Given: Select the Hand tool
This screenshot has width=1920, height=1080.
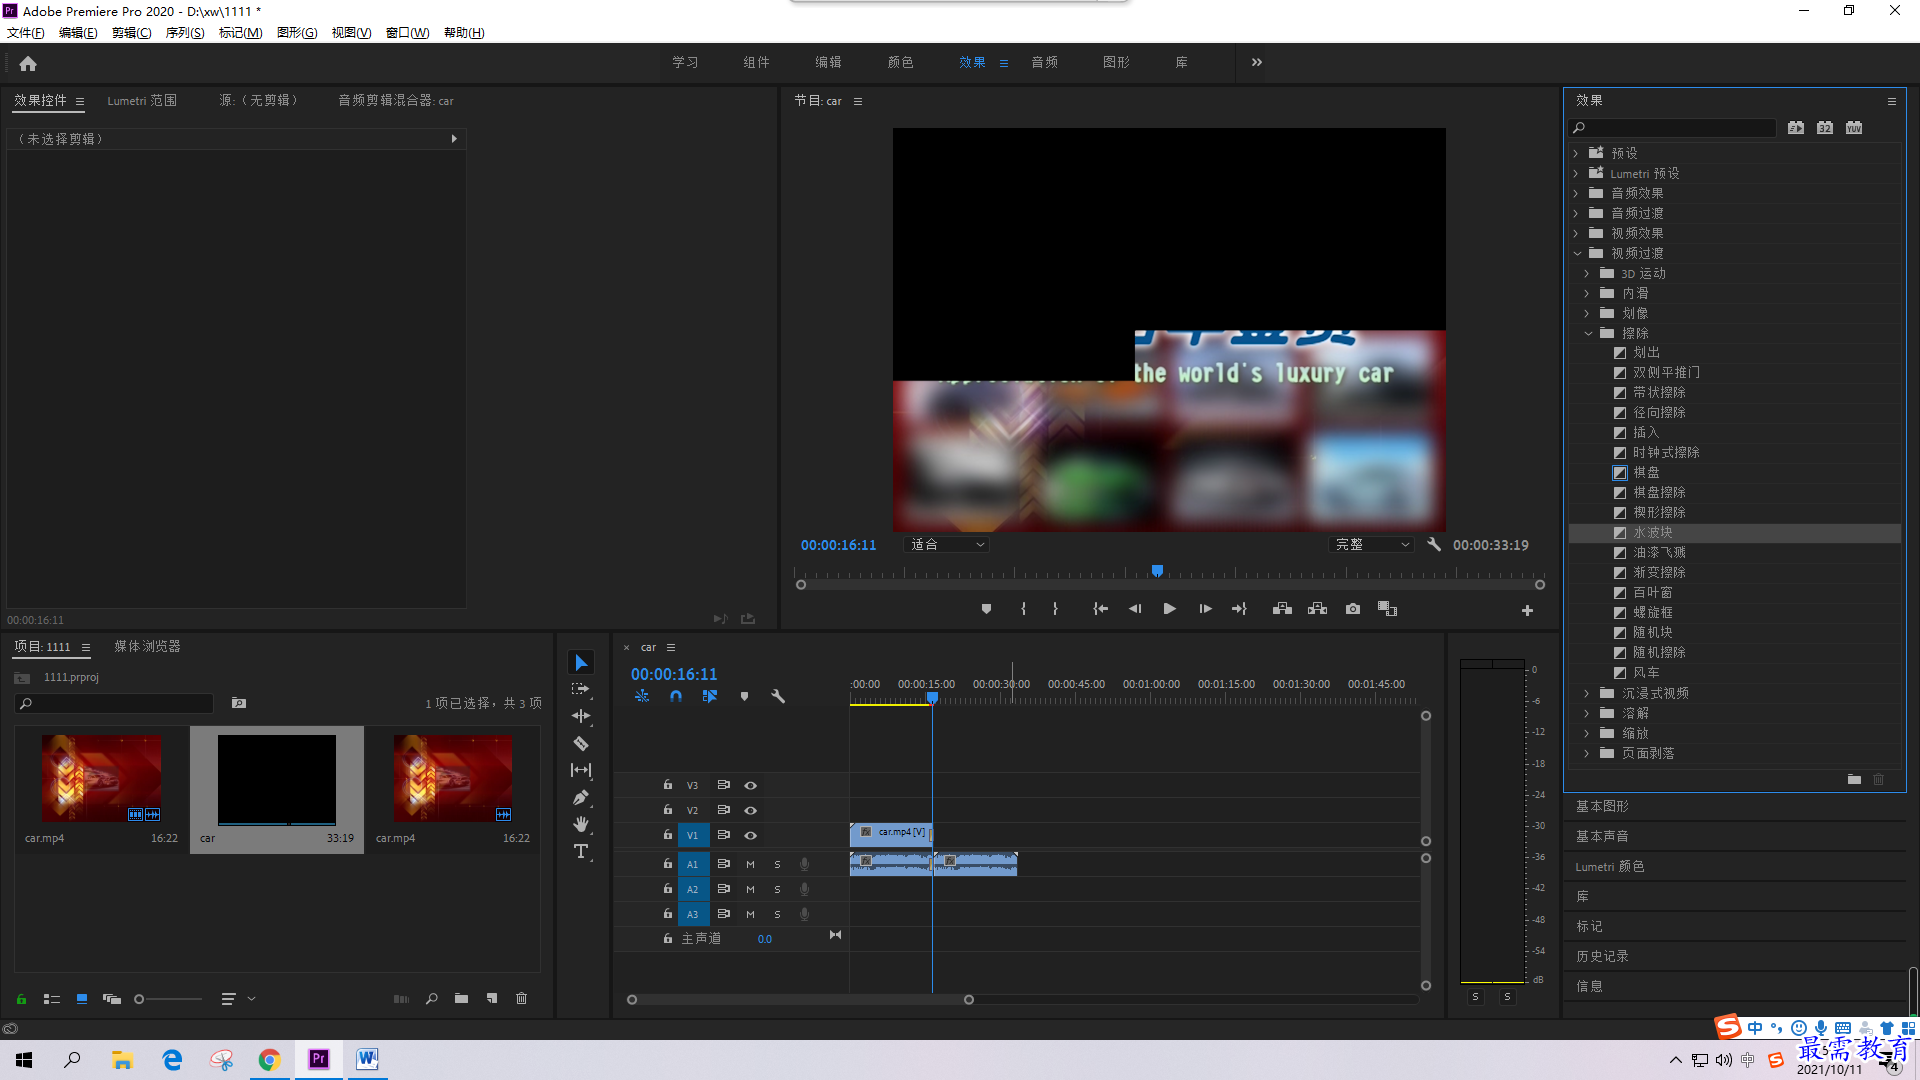Looking at the screenshot, I should [581, 824].
